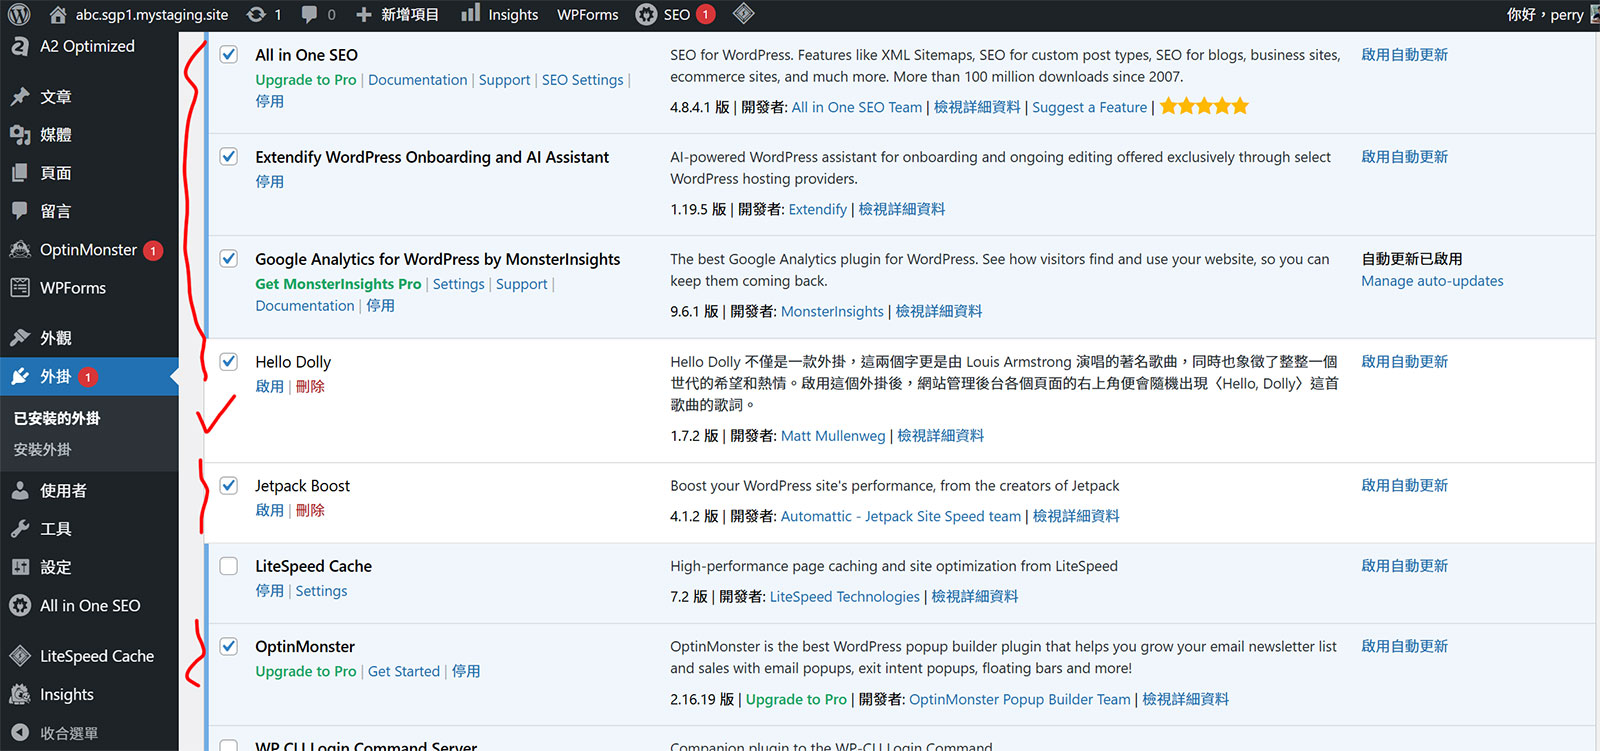Uncheck the Jetpack Boost checkbox
The width and height of the screenshot is (1600, 751).
[x=229, y=486]
